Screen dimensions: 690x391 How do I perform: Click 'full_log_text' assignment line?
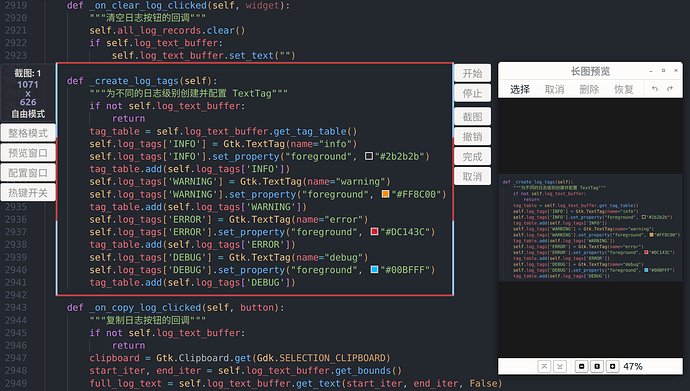[x=296, y=384]
